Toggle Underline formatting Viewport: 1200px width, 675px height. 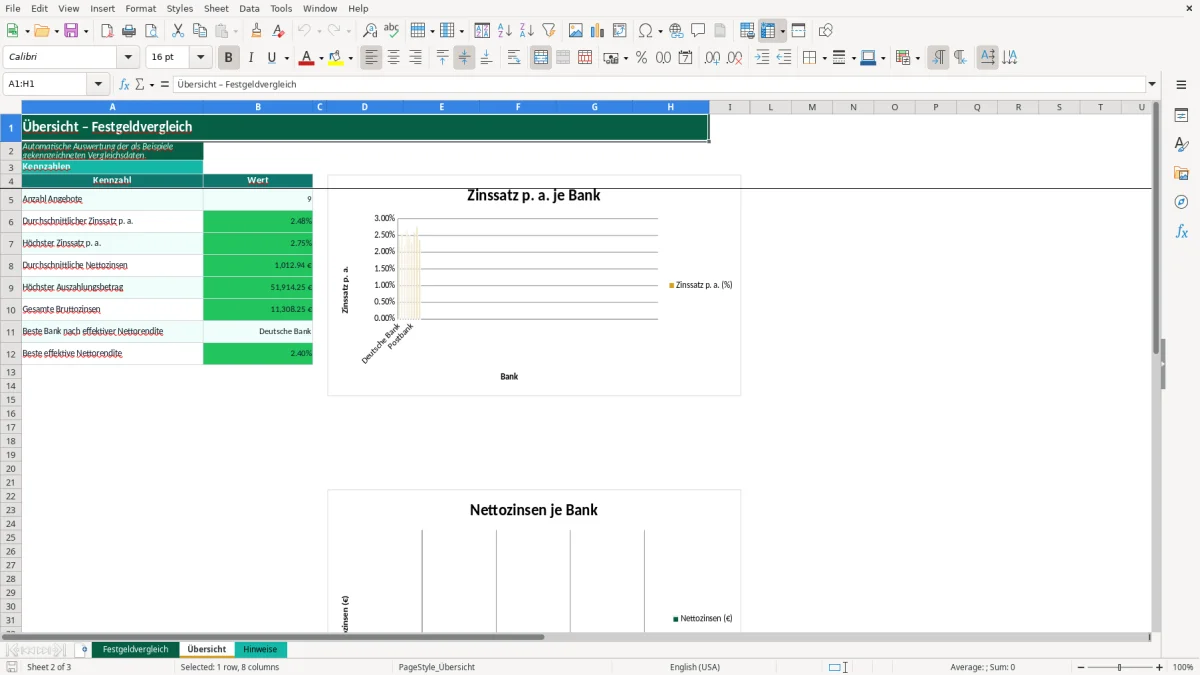point(271,58)
